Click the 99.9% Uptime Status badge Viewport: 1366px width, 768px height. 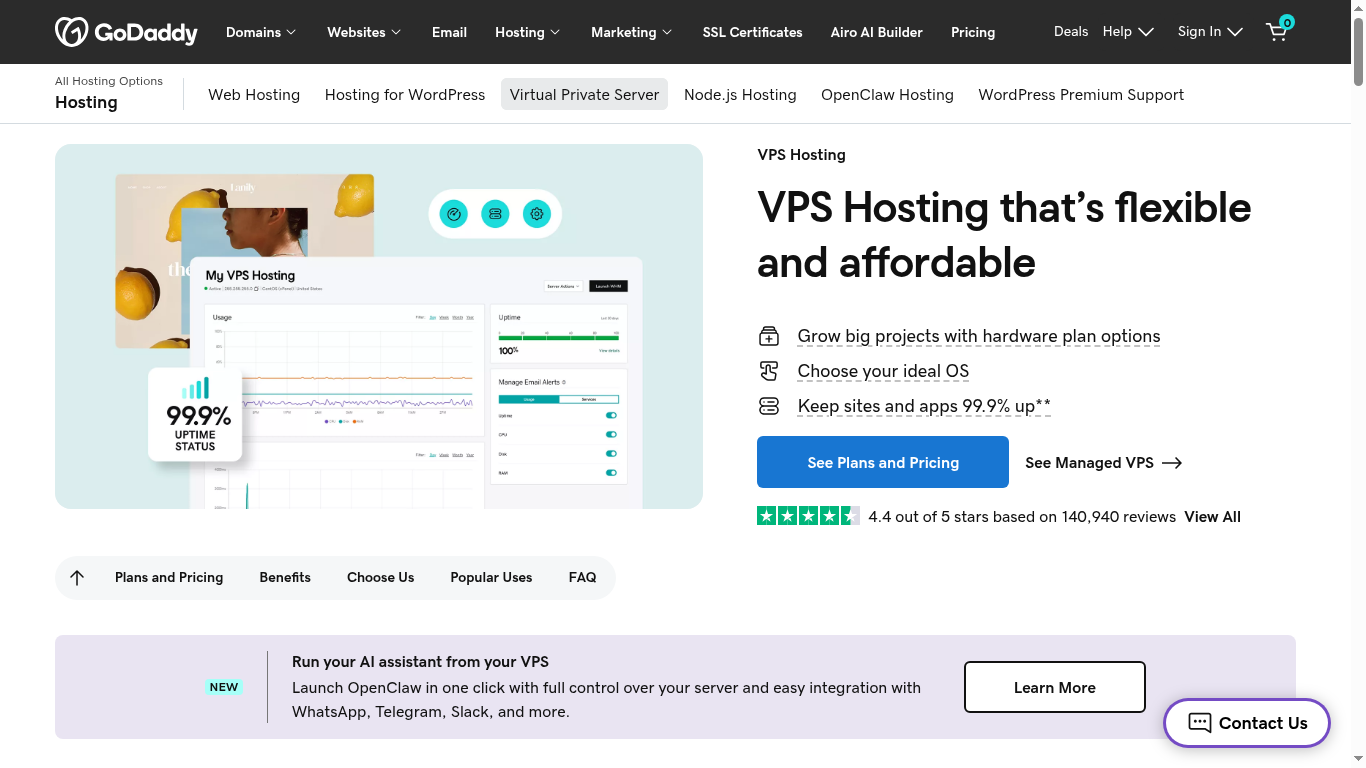pyautogui.click(x=195, y=415)
